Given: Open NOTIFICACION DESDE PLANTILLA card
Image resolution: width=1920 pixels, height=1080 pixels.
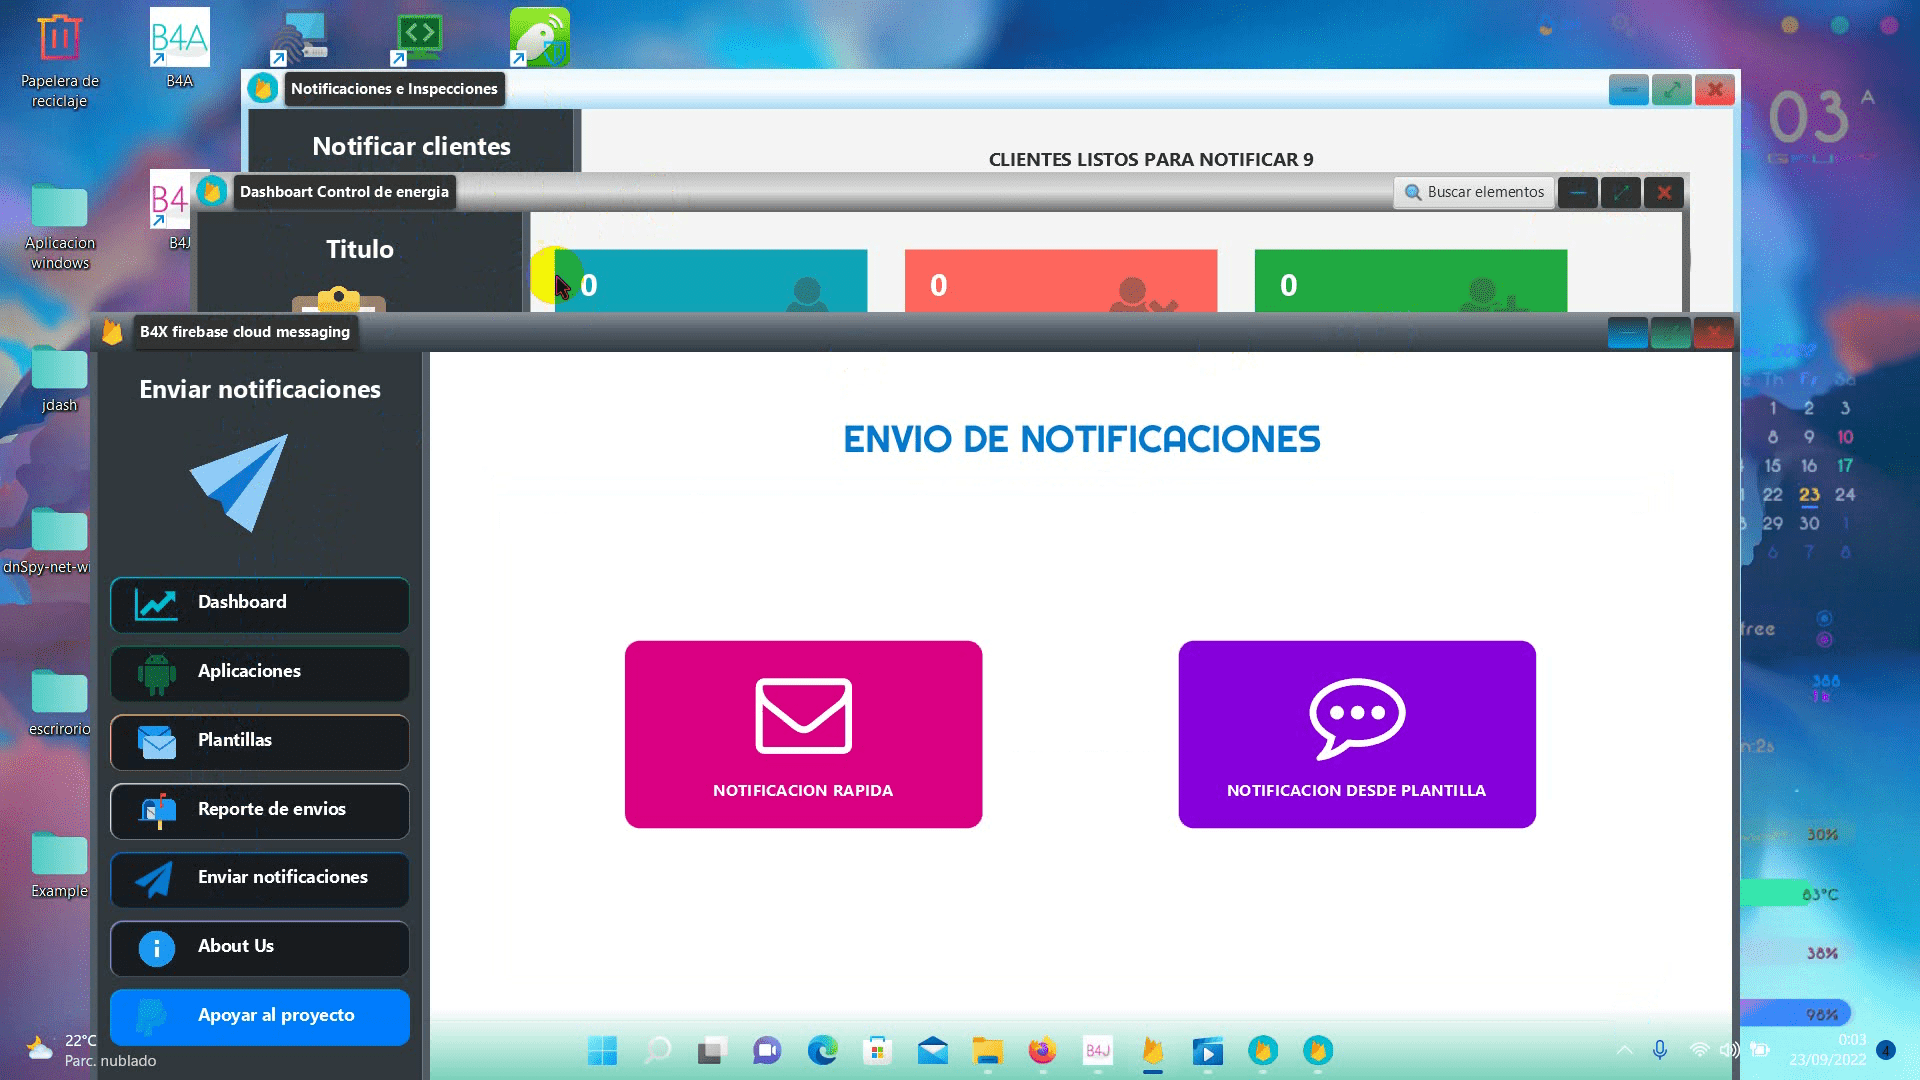Looking at the screenshot, I should tap(1356, 734).
